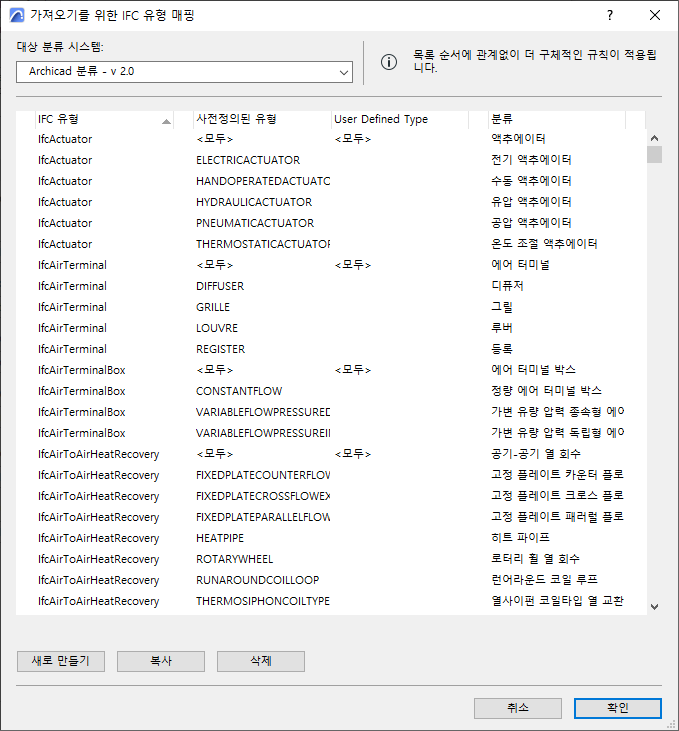Select classification 에어 터미널 cell

pos(520,265)
